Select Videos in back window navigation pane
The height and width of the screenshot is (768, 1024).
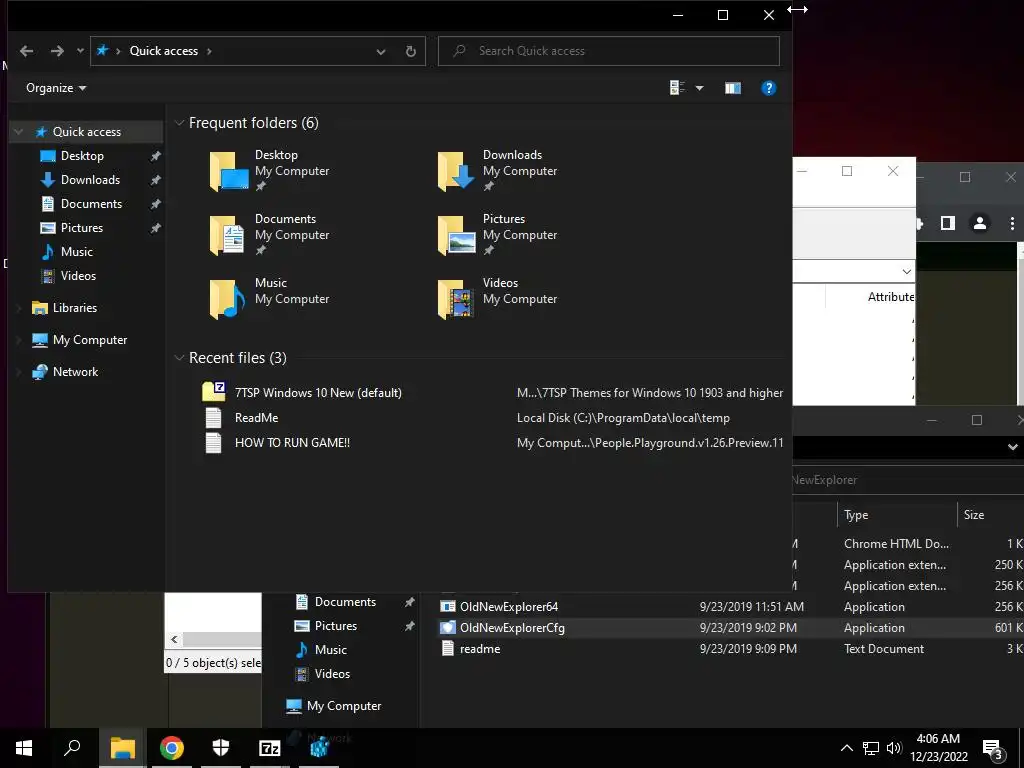pyautogui.click(x=332, y=673)
